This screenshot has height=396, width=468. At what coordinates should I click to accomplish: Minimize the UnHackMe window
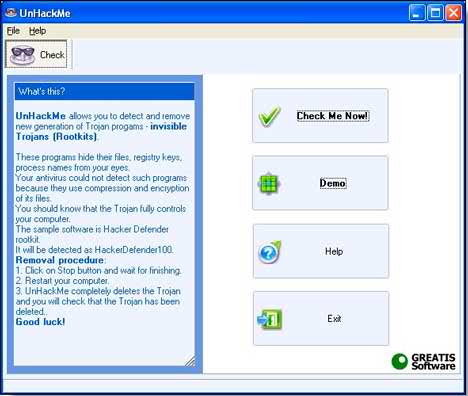pyautogui.click(x=417, y=13)
